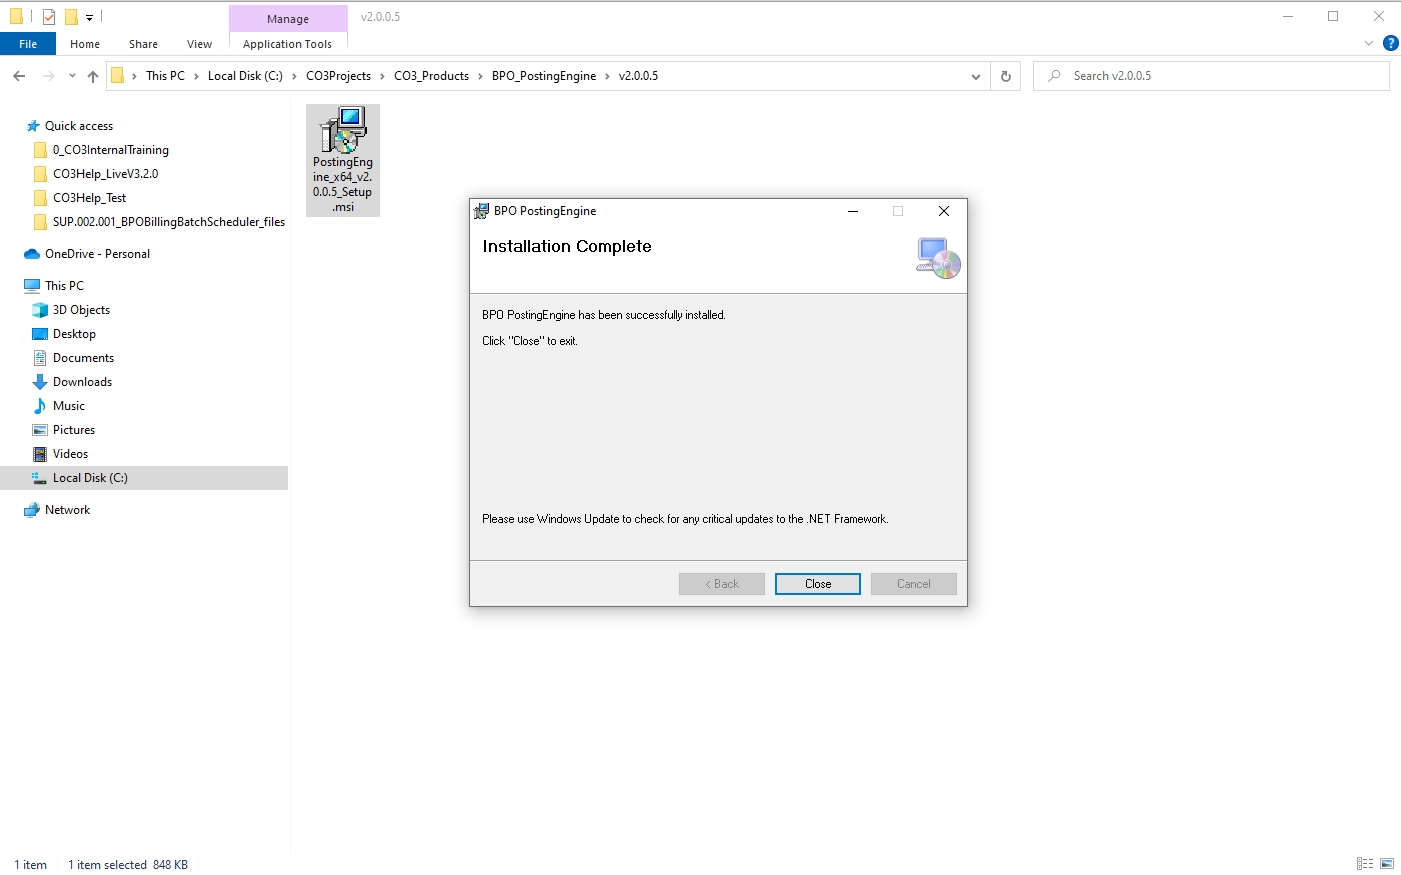Click the Network icon in navigation pane

[32, 510]
